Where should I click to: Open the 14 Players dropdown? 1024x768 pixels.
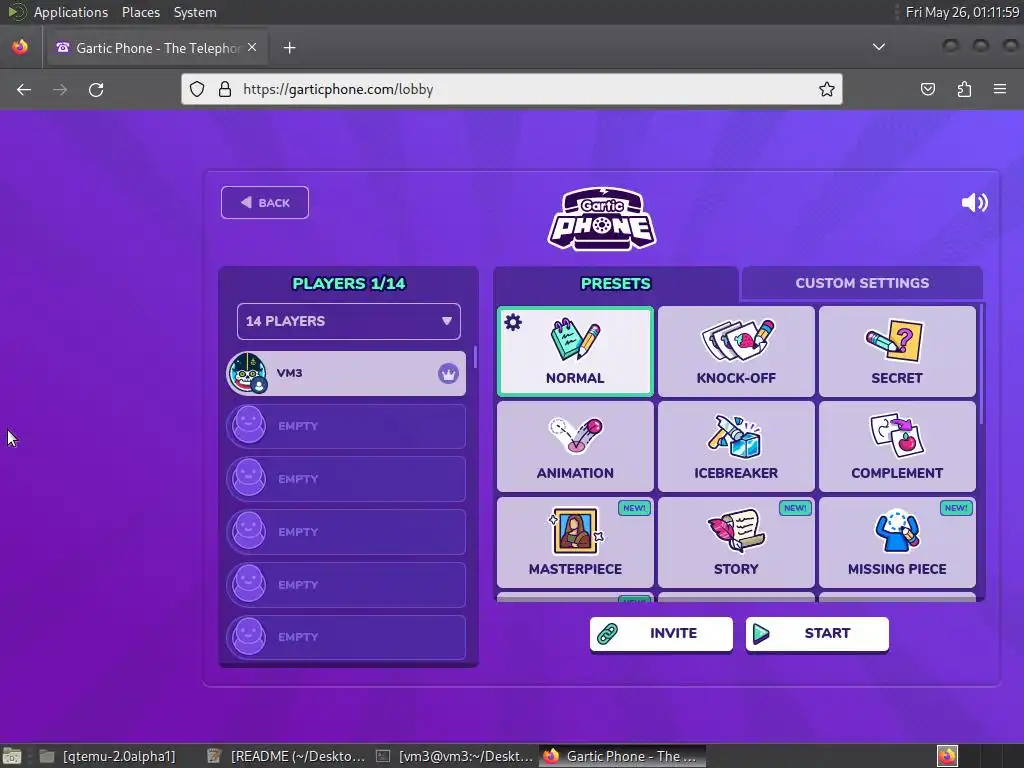pyautogui.click(x=349, y=321)
